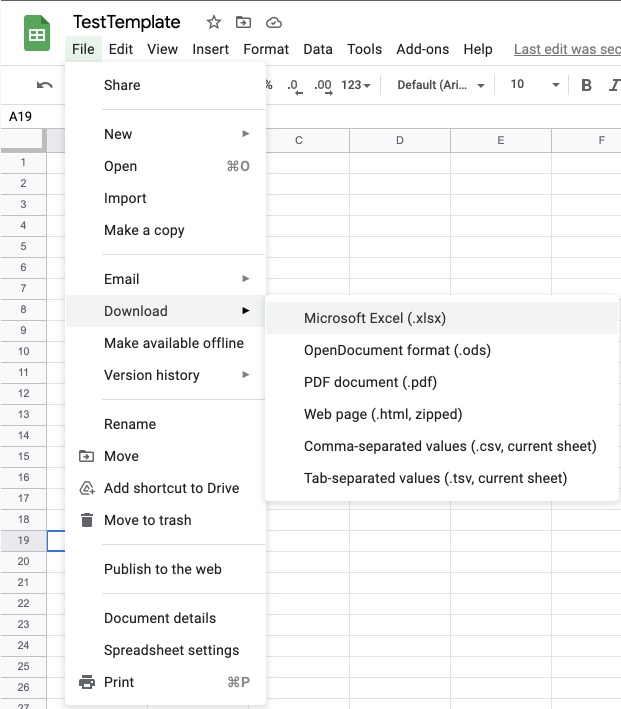Download as Microsoft Excel (.xlsx)

(x=442, y=318)
